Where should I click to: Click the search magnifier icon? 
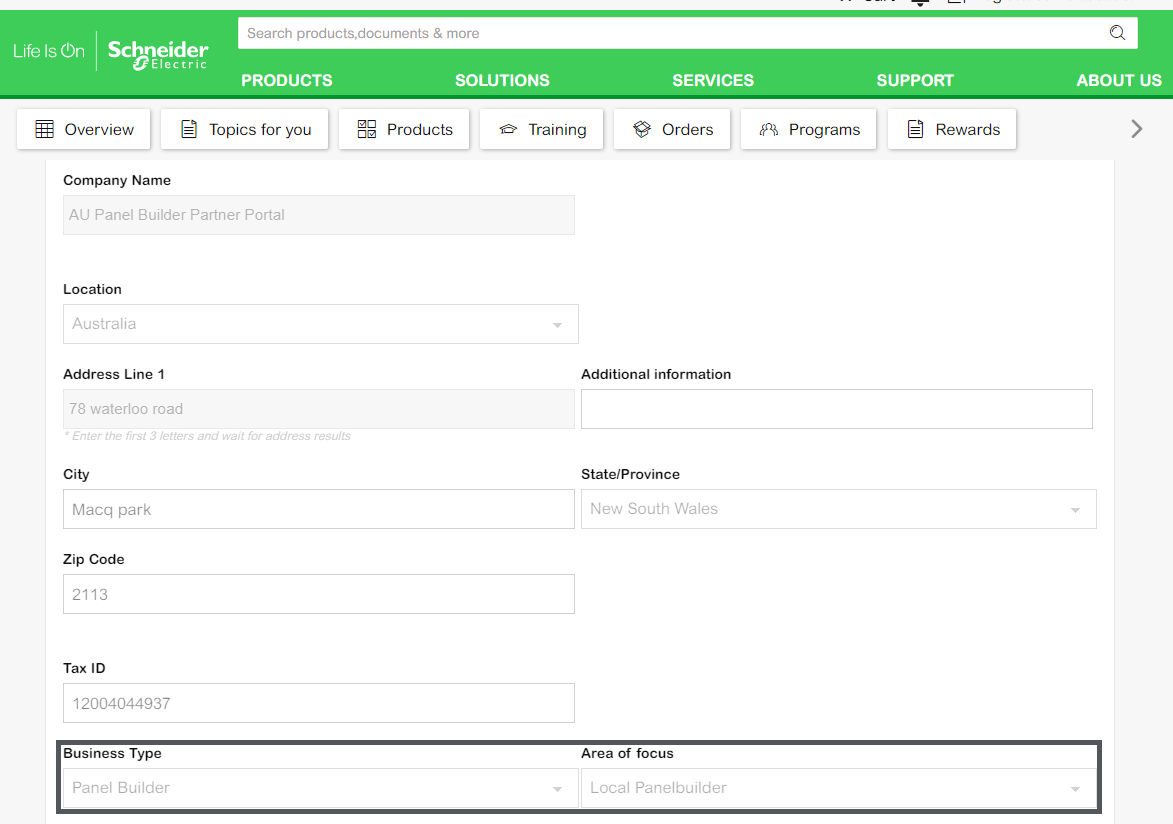[1117, 33]
